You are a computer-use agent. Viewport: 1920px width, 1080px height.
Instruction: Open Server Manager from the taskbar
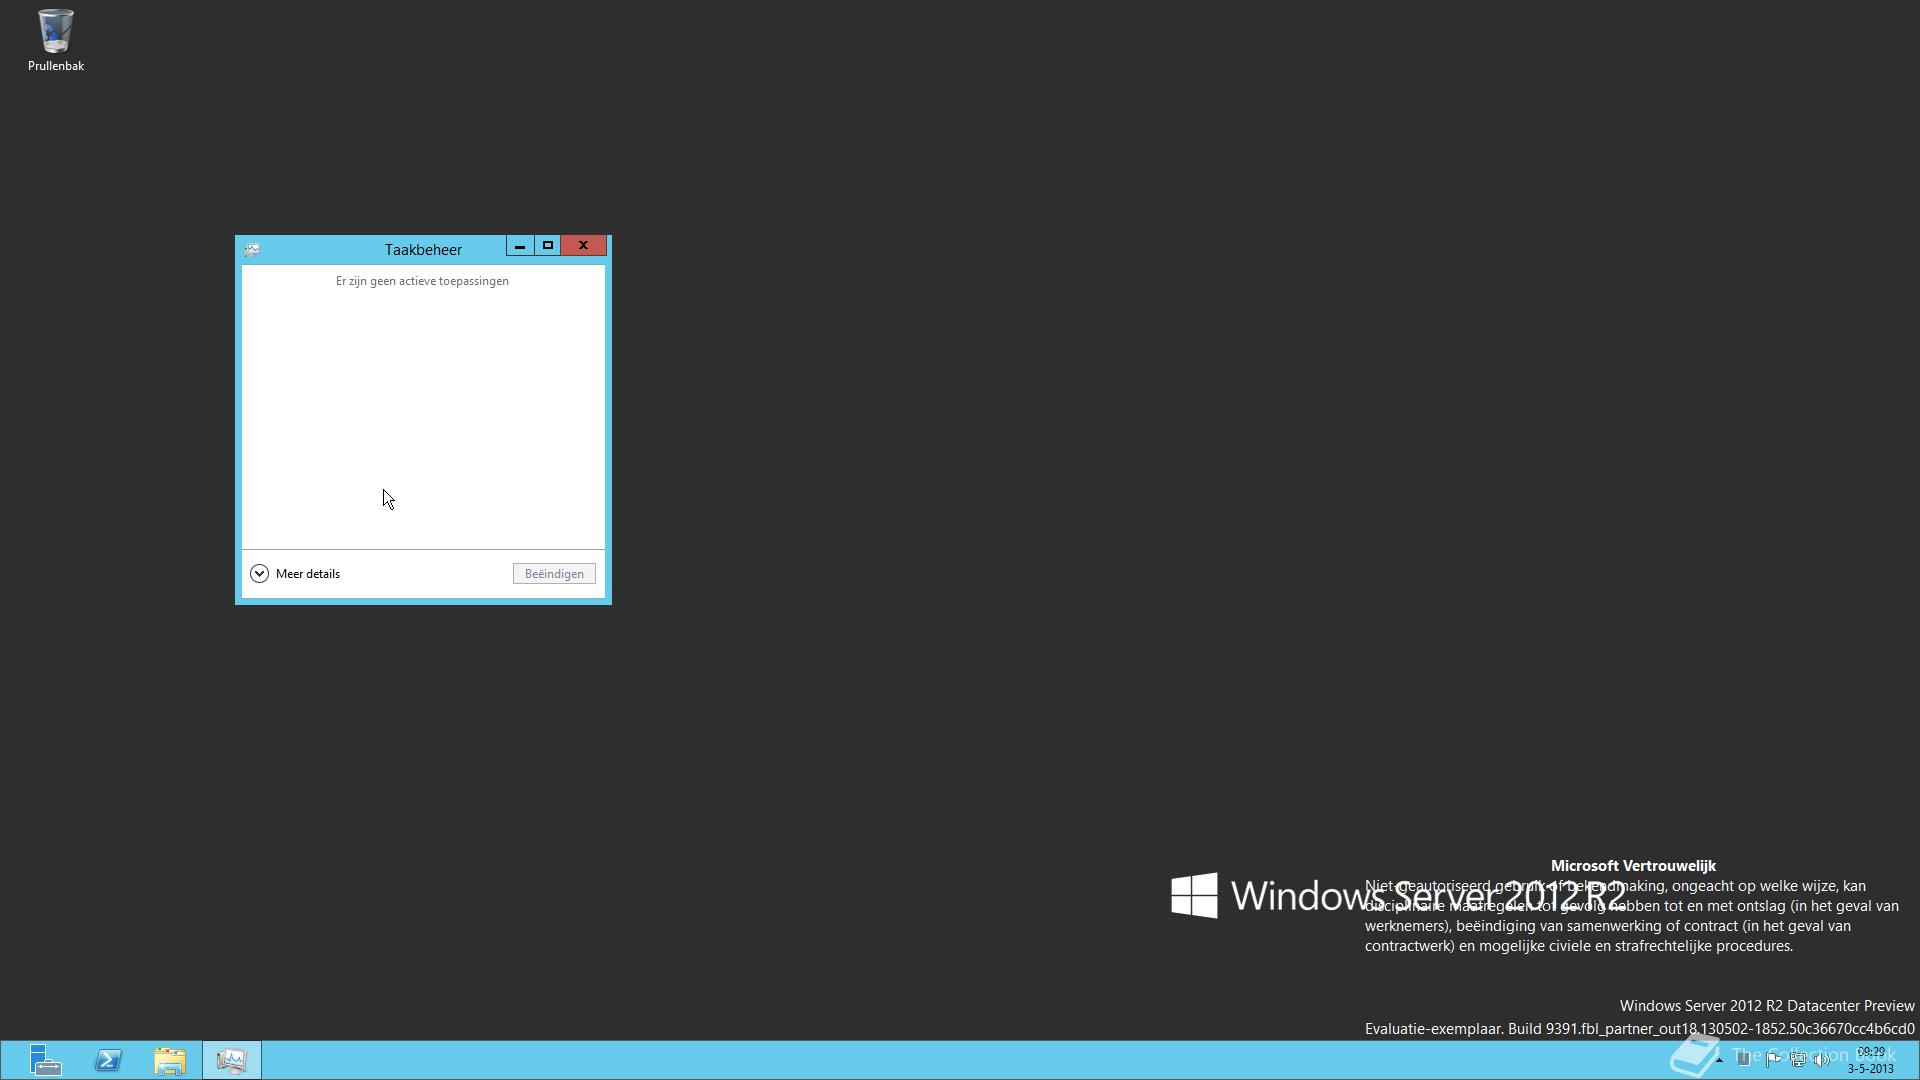[45, 1060]
